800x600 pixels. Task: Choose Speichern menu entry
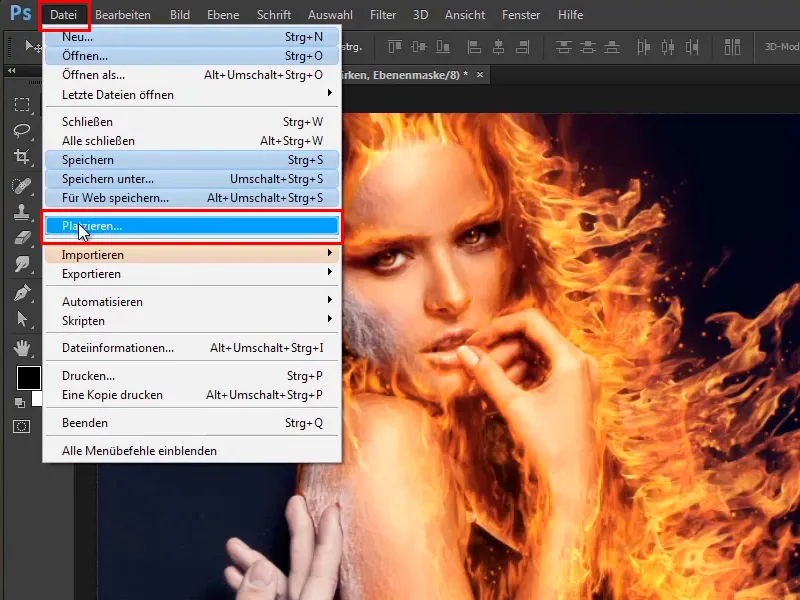coord(192,160)
